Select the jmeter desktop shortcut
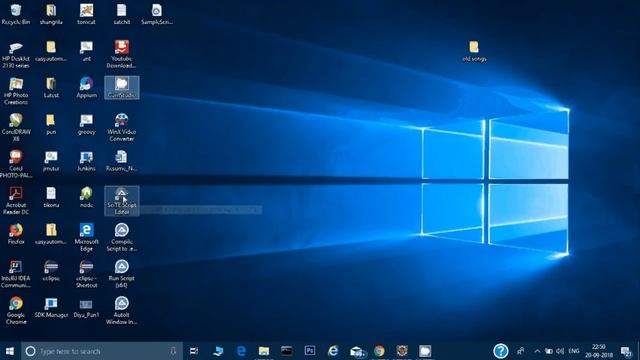 (x=51, y=161)
